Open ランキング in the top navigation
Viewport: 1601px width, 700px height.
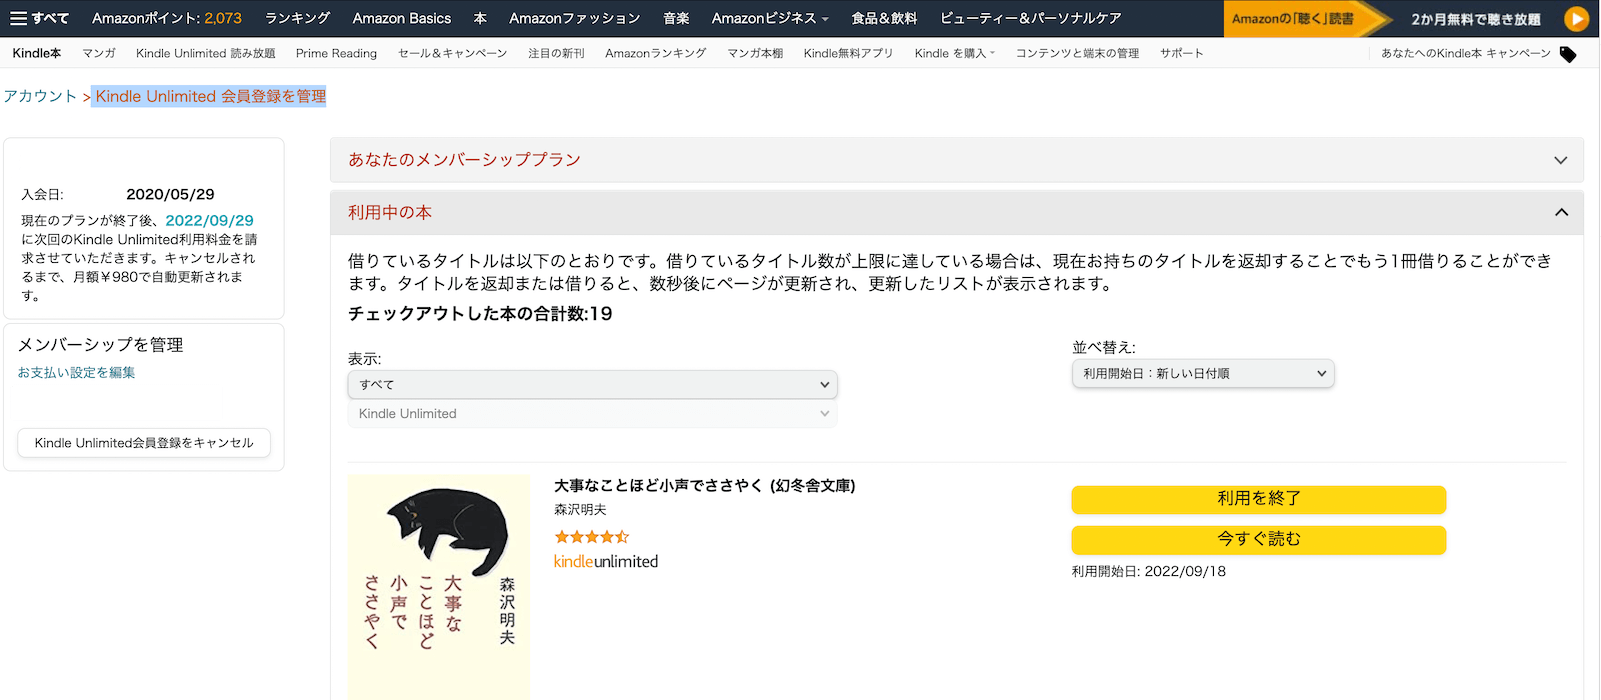point(297,18)
